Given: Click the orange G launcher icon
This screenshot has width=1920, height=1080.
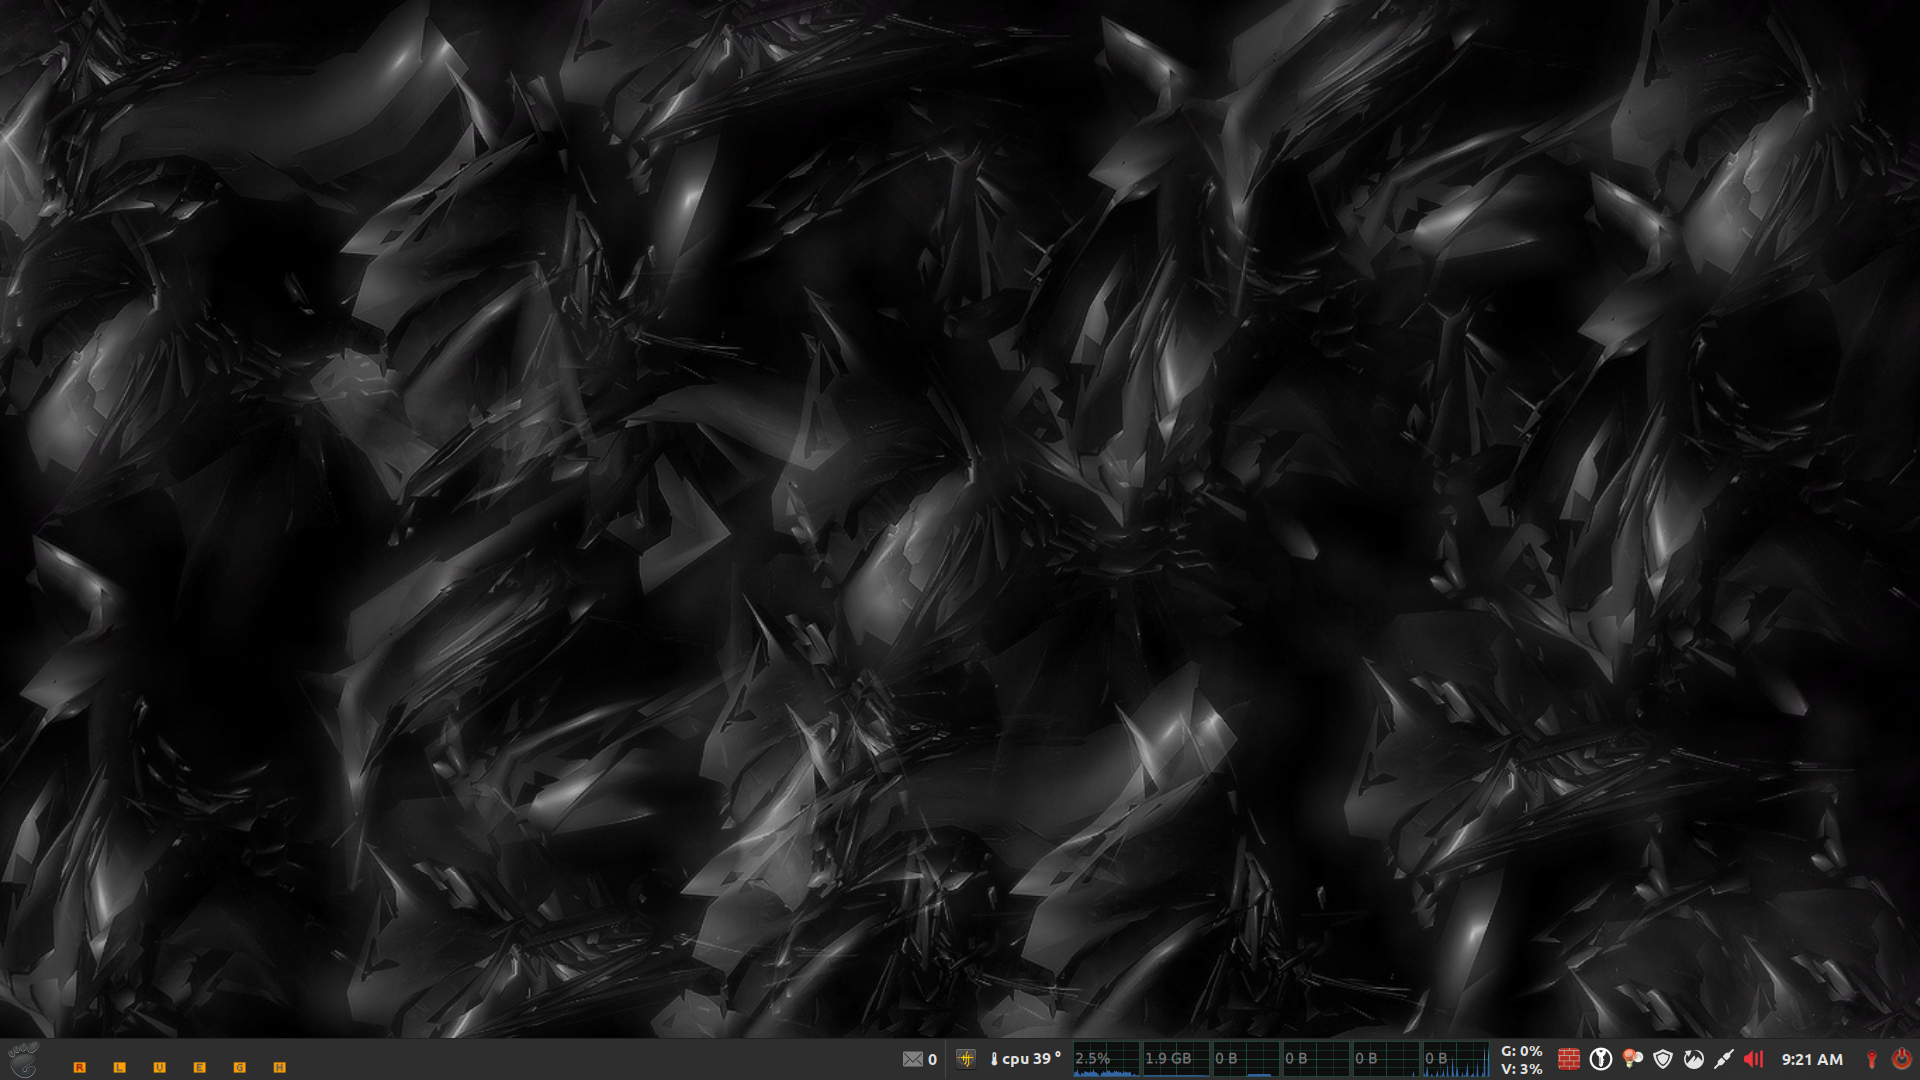Looking at the screenshot, I should (240, 1067).
